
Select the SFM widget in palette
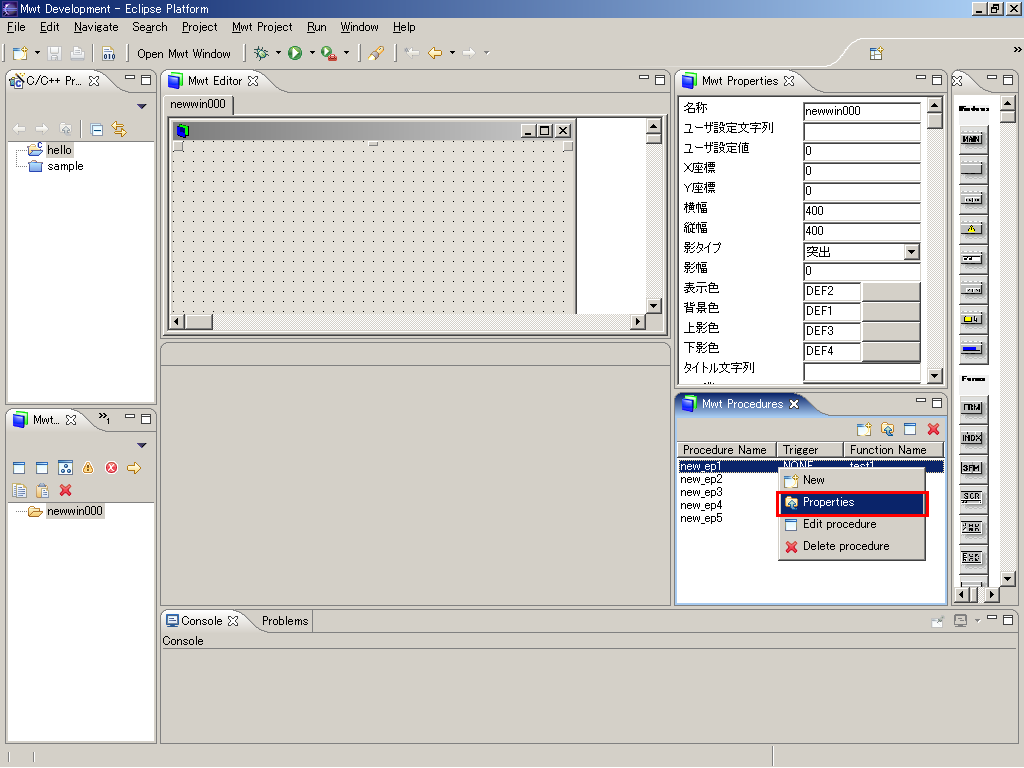pos(972,468)
